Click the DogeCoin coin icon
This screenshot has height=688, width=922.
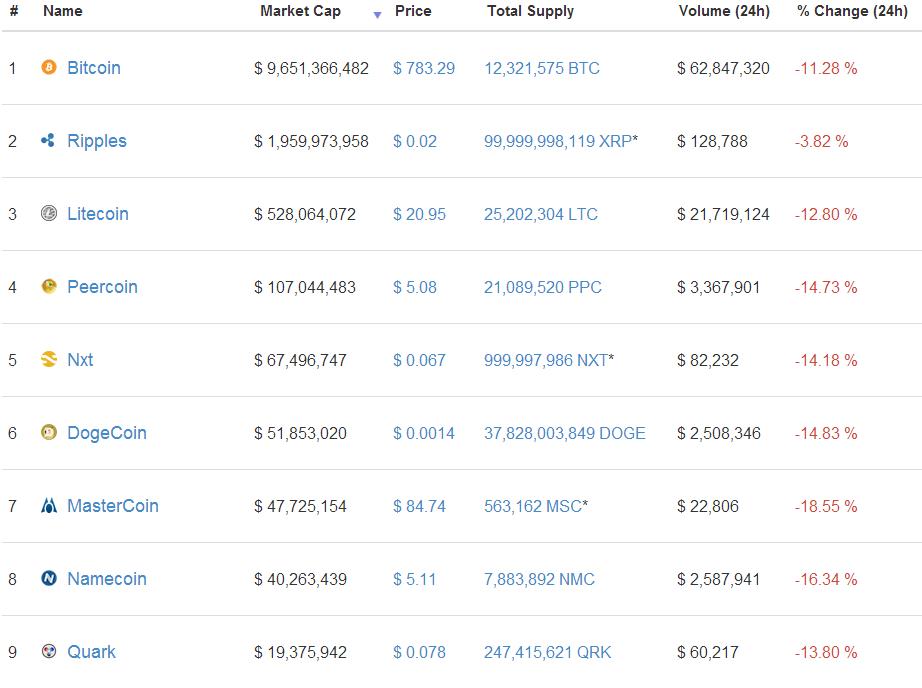(49, 432)
